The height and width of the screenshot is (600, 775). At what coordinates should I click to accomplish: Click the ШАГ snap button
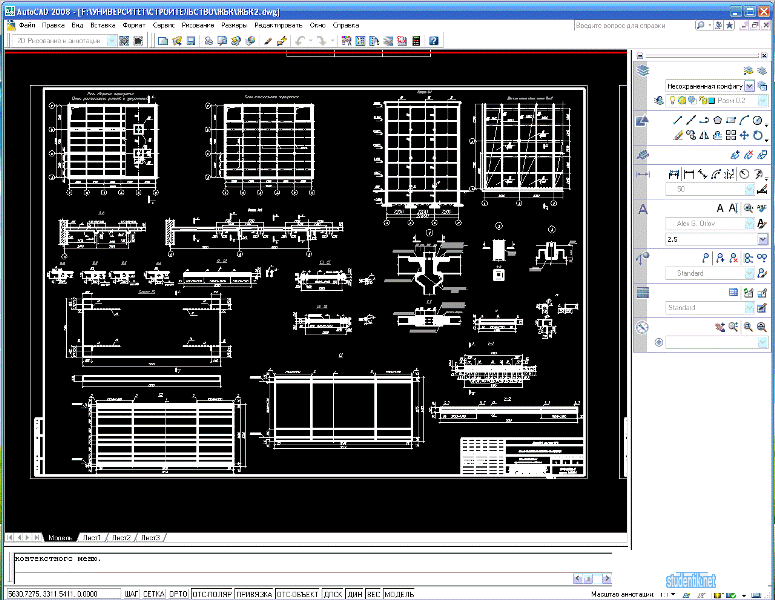(x=131, y=594)
